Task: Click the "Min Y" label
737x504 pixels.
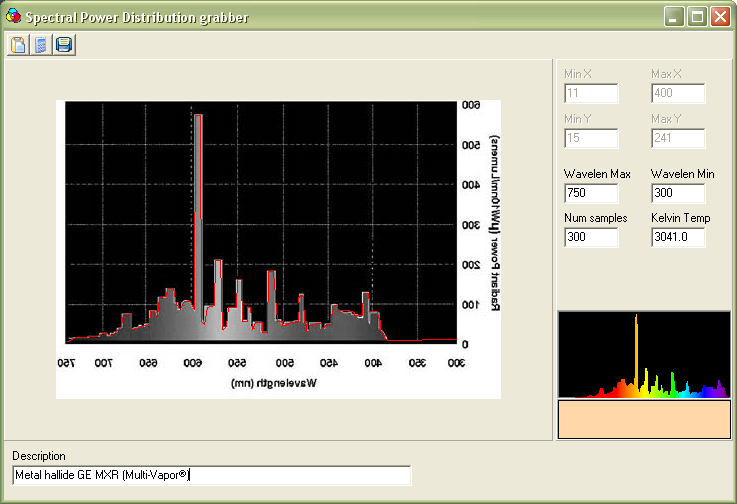Action: (578, 119)
